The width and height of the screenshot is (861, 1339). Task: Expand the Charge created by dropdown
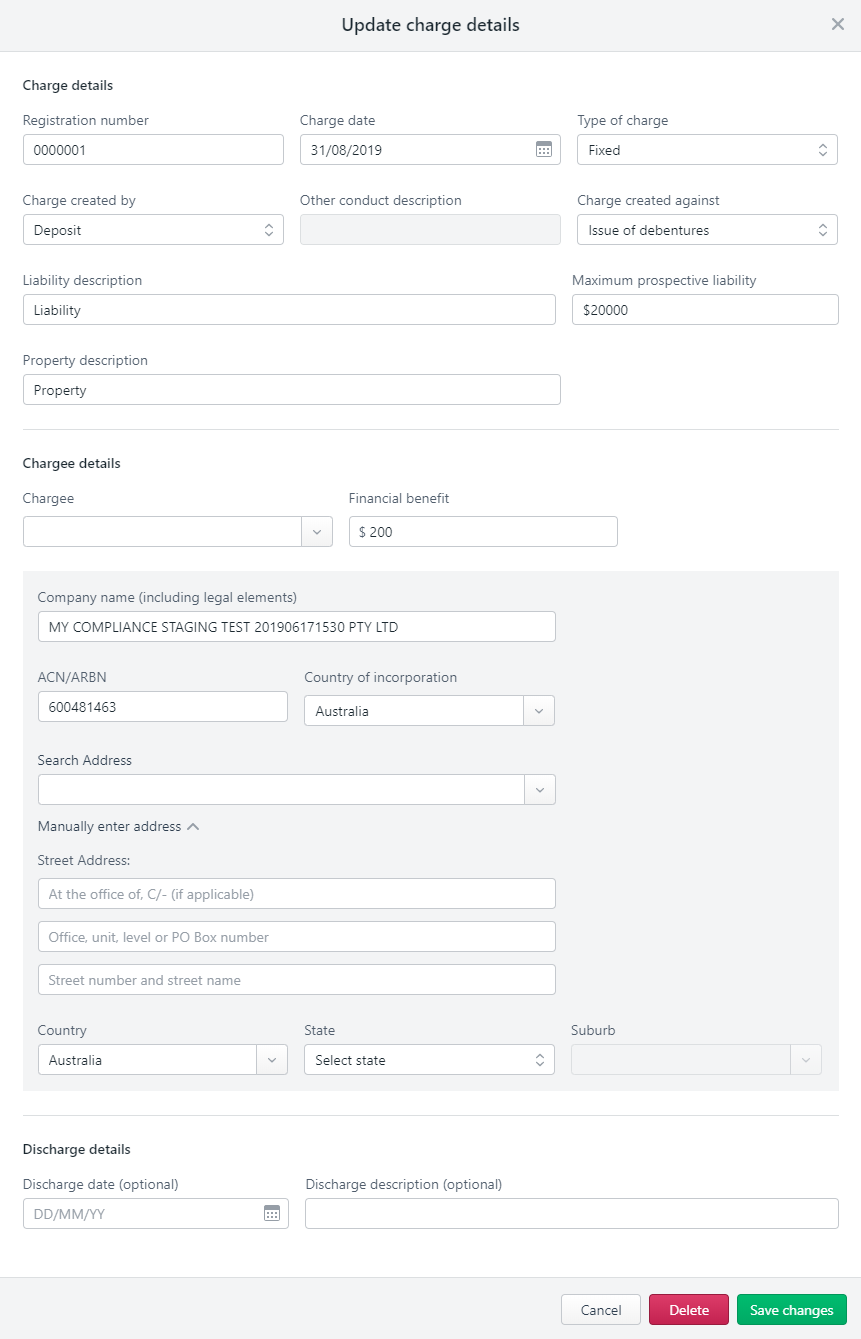click(153, 230)
